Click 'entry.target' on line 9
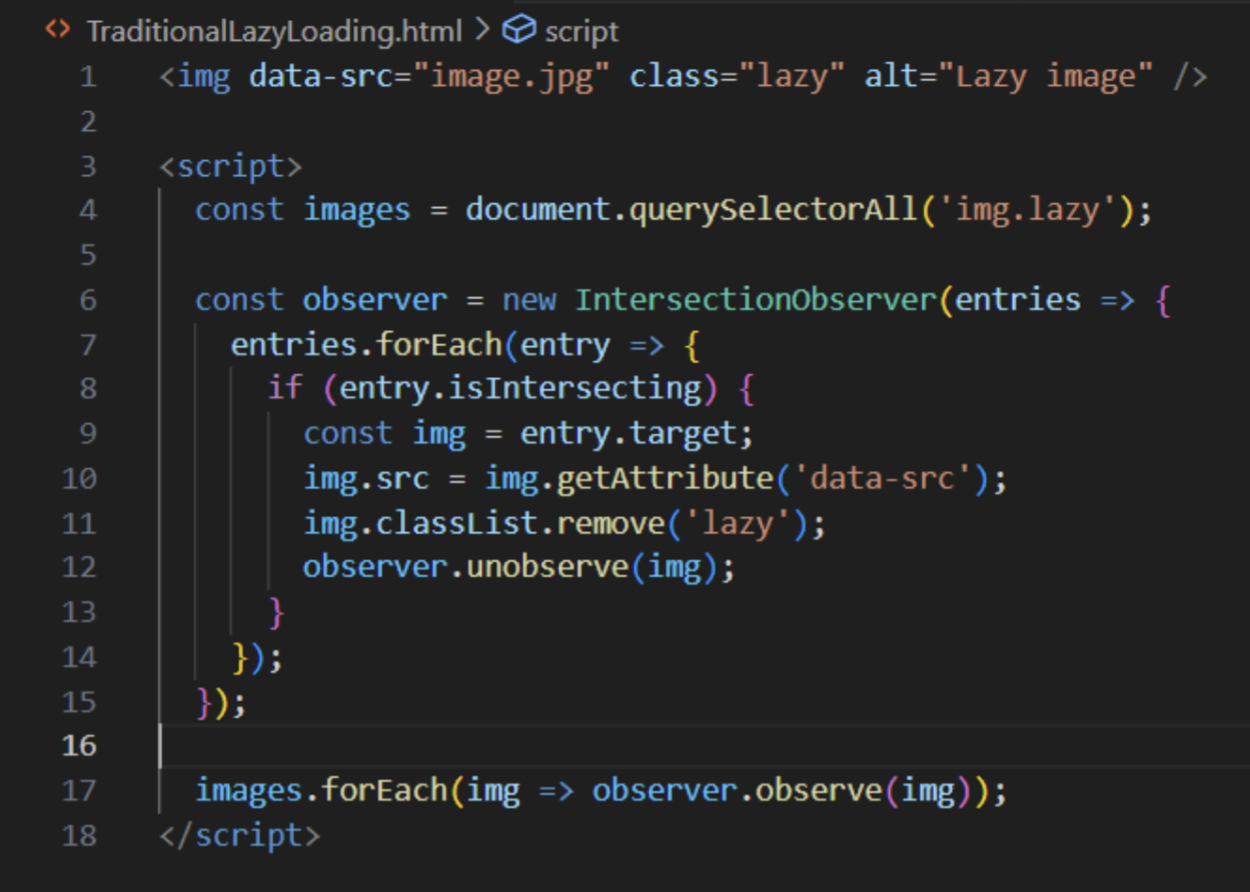 point(628,433)
